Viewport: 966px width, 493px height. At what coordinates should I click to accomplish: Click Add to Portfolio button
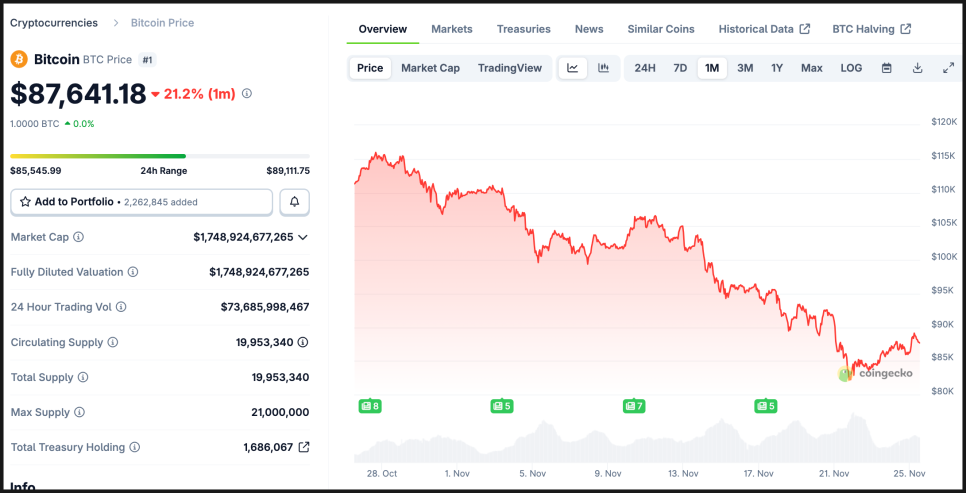(x=141, y=202)
